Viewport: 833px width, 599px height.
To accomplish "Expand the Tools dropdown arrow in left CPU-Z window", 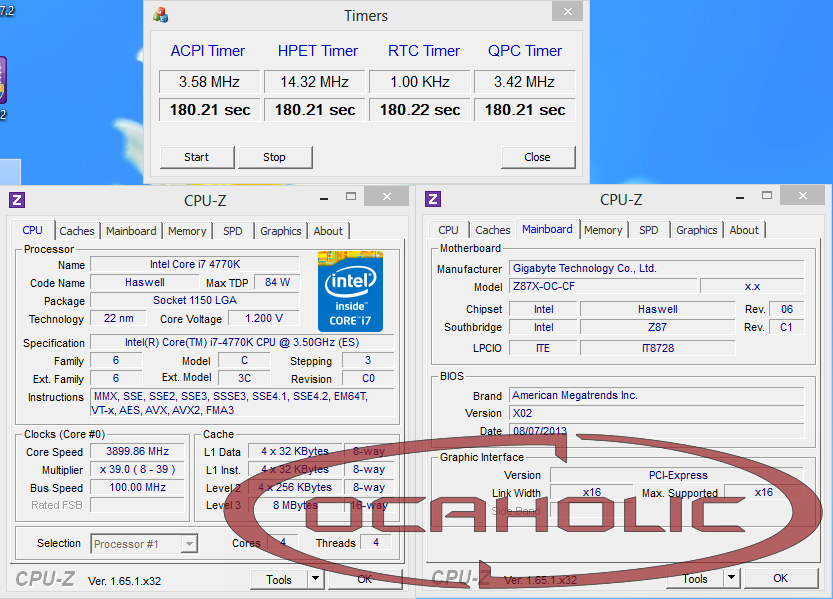I will 316,579.
